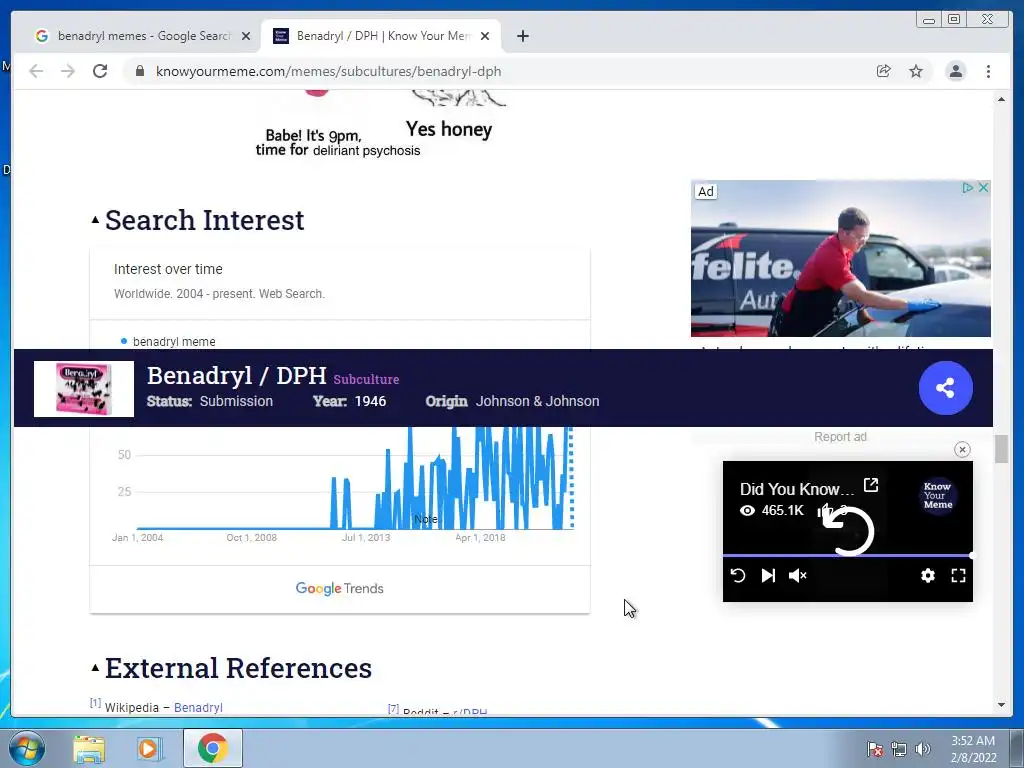Click small replay button in video controls

coord(738,575)
